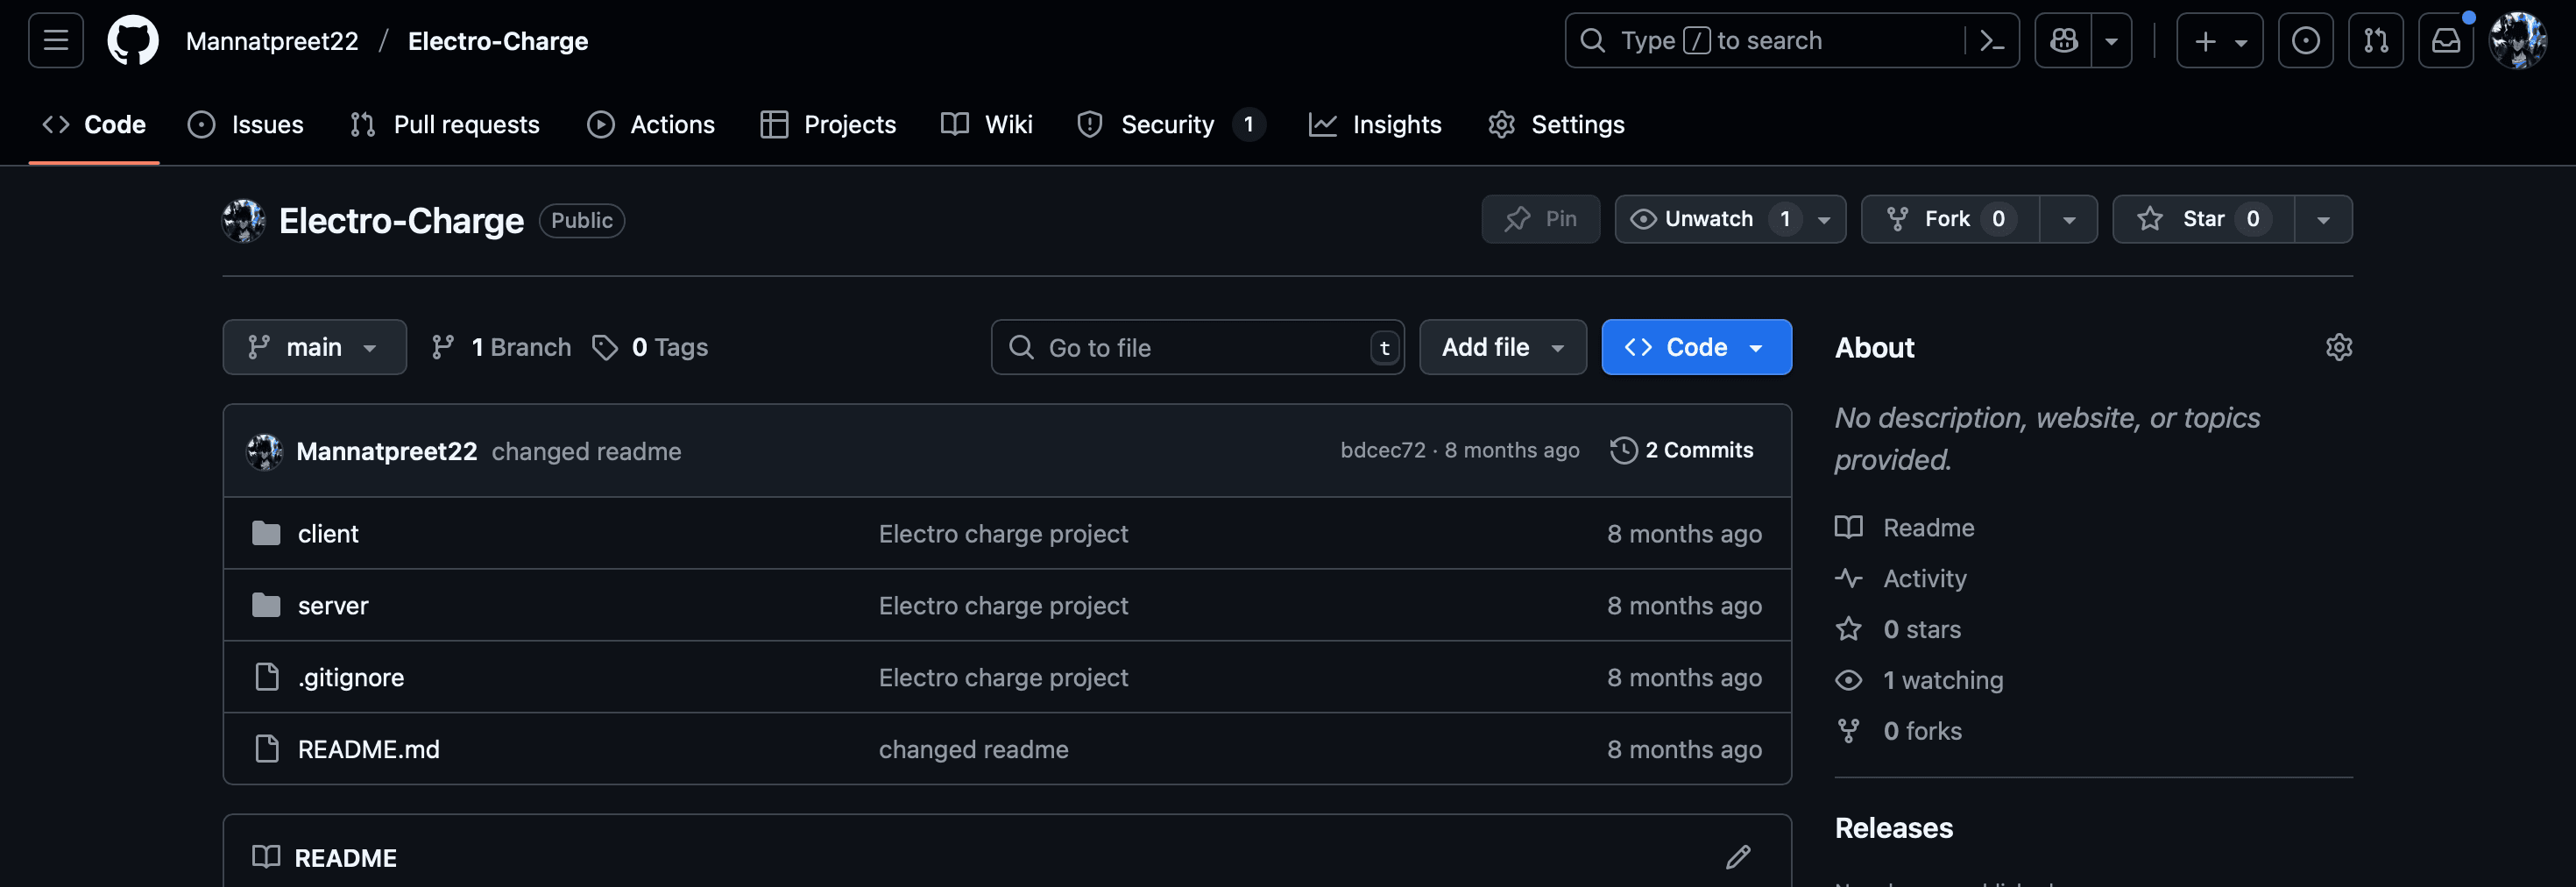Open README.md row 'changed readme' message
This screenshot has width=2576, height=887.
973,749
